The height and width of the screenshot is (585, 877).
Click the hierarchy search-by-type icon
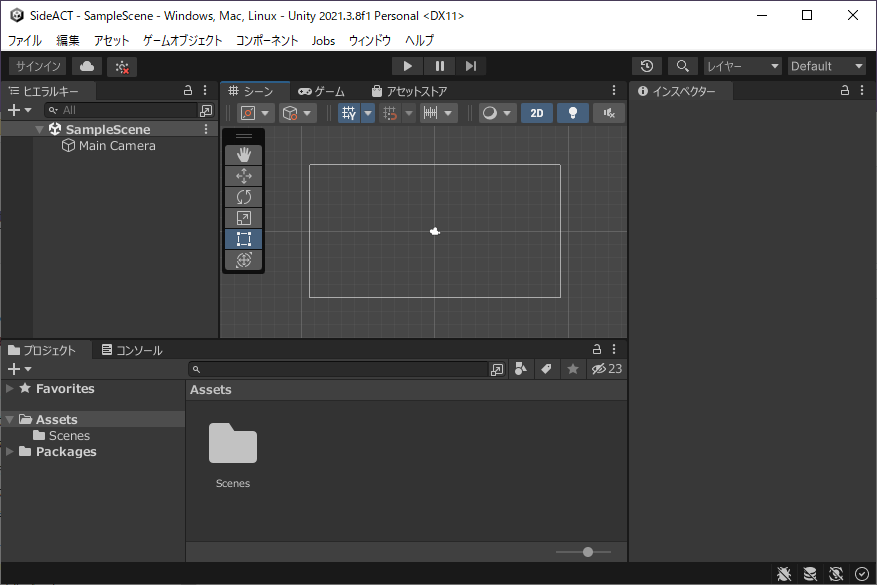coord(206,111)
